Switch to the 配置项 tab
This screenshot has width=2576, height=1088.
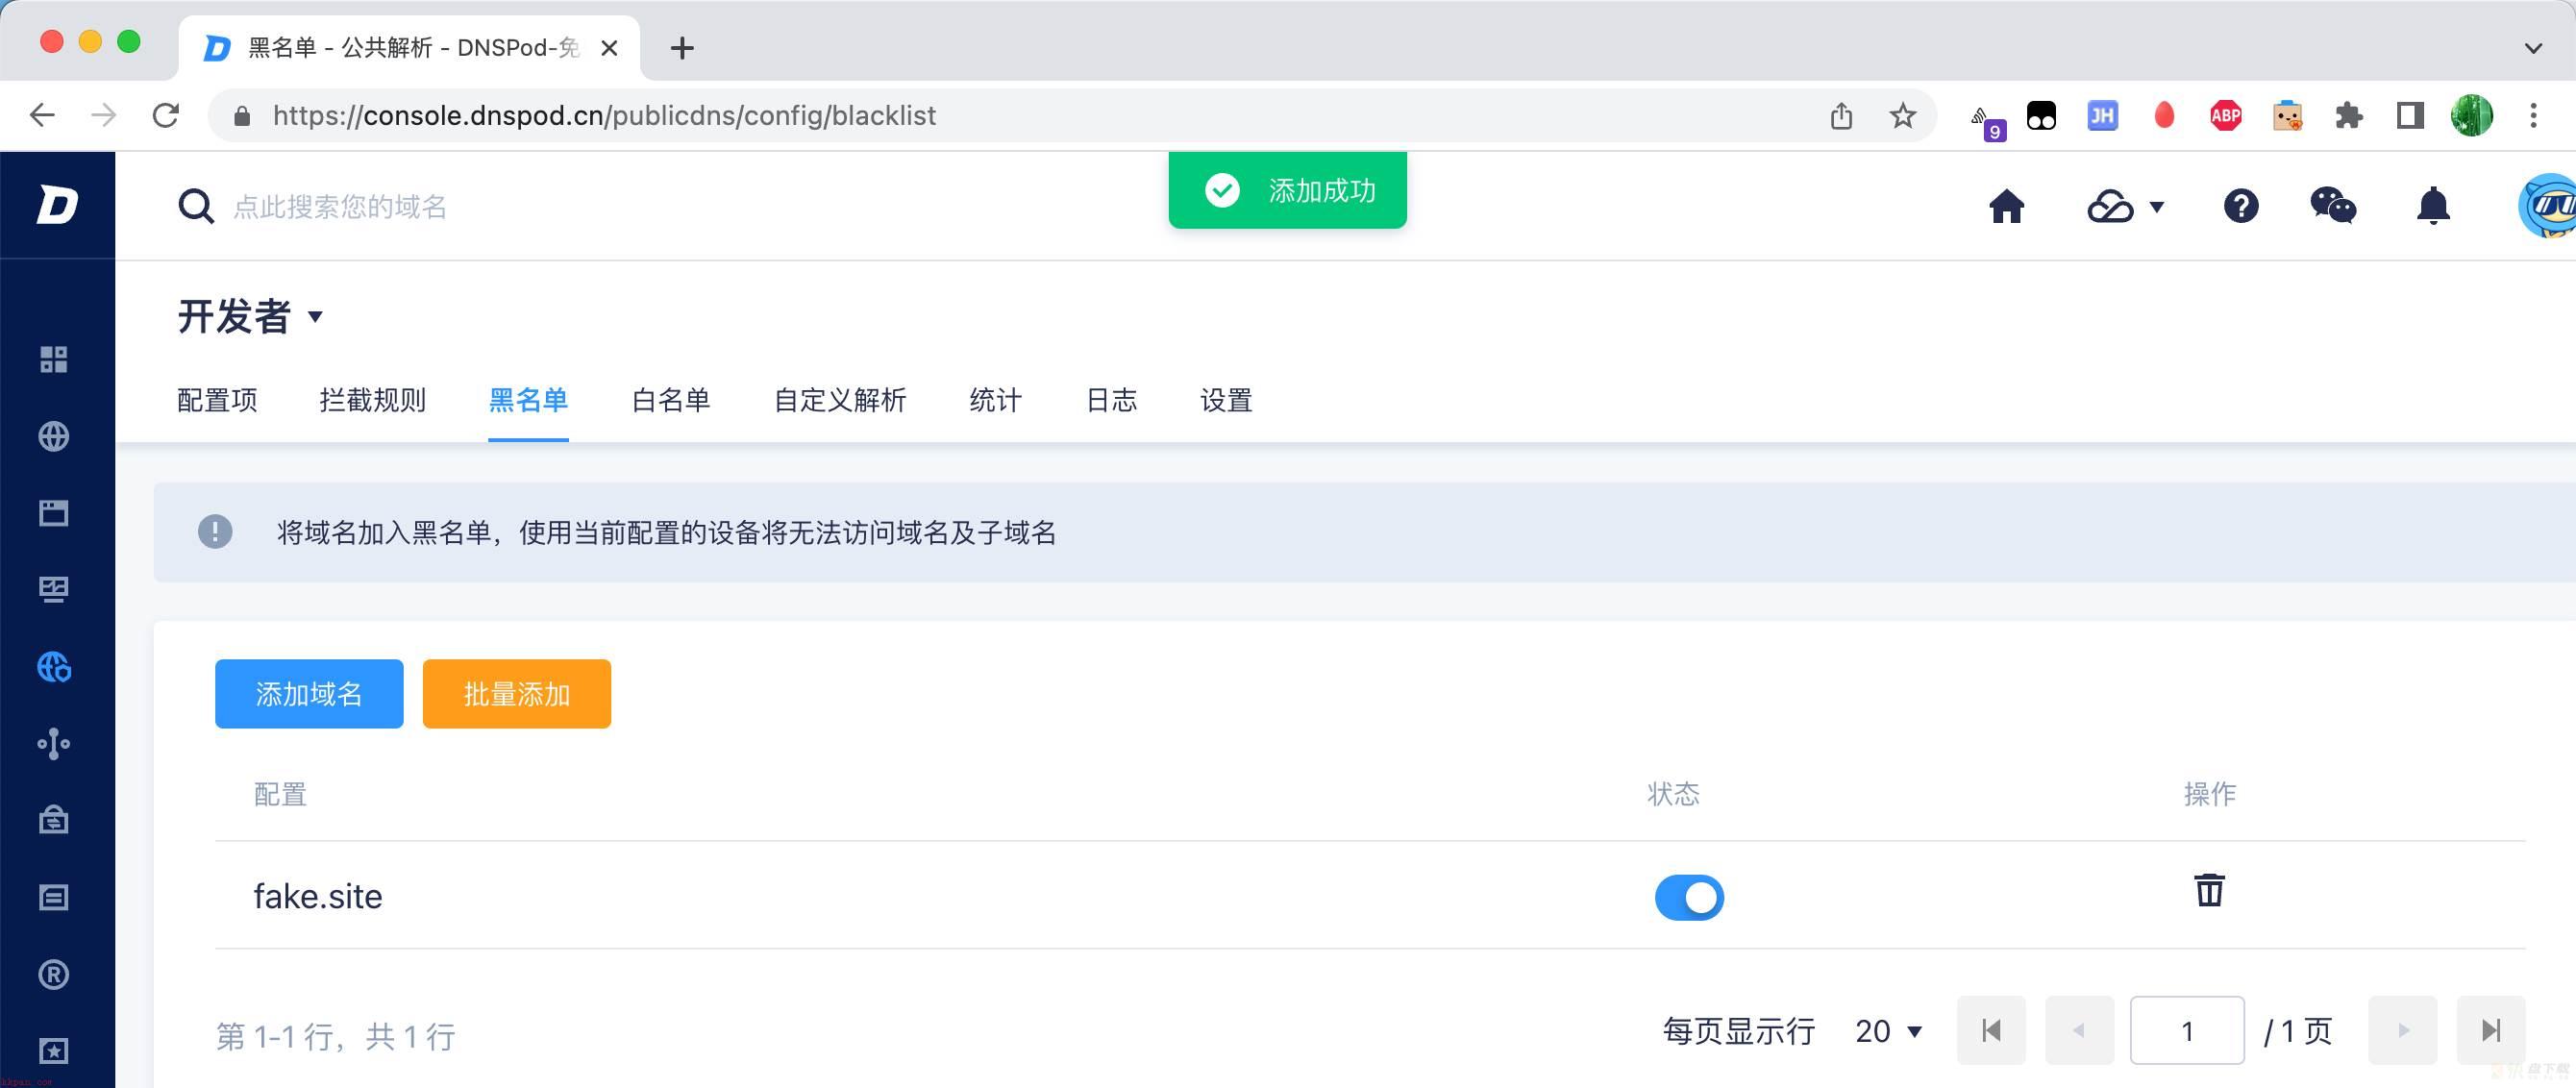pos(217,400)
